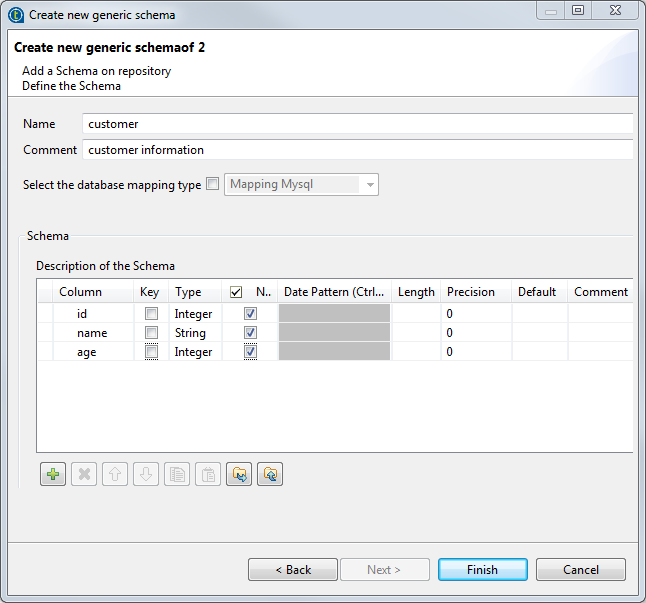Open the Mapping Mysql dropdown

coord(370,185)
